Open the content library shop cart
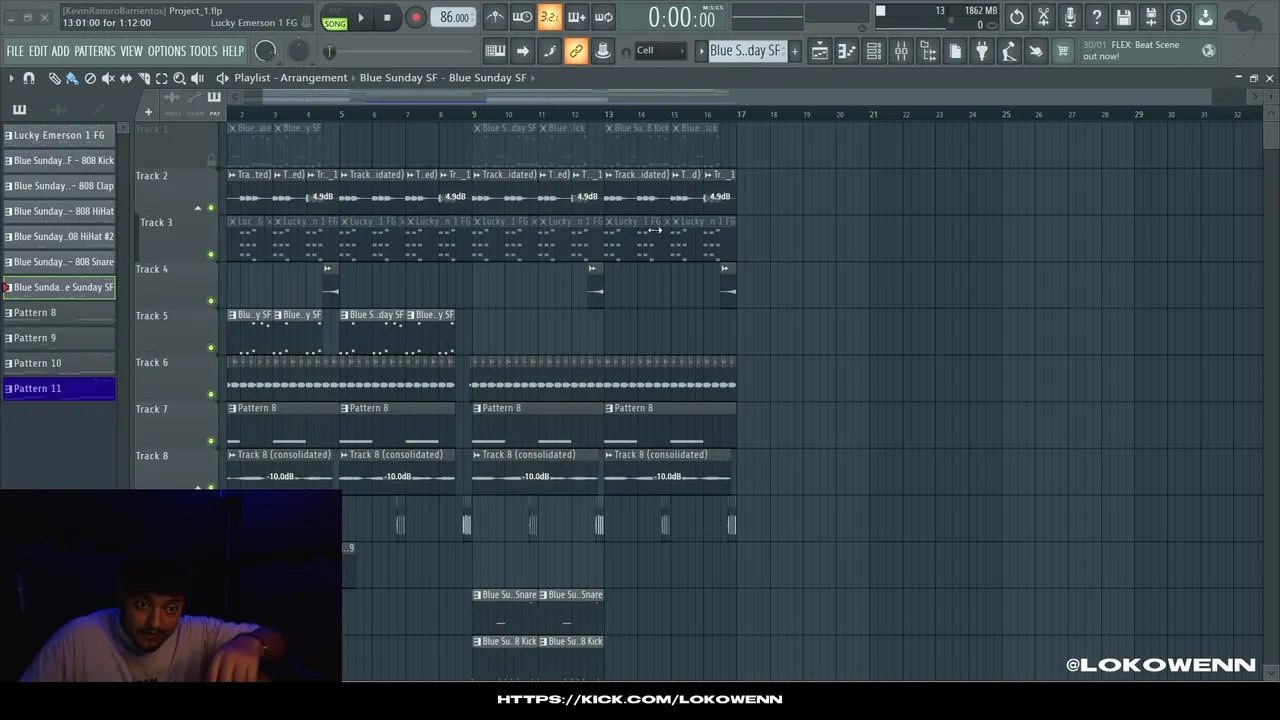 tap(1062, 51)
